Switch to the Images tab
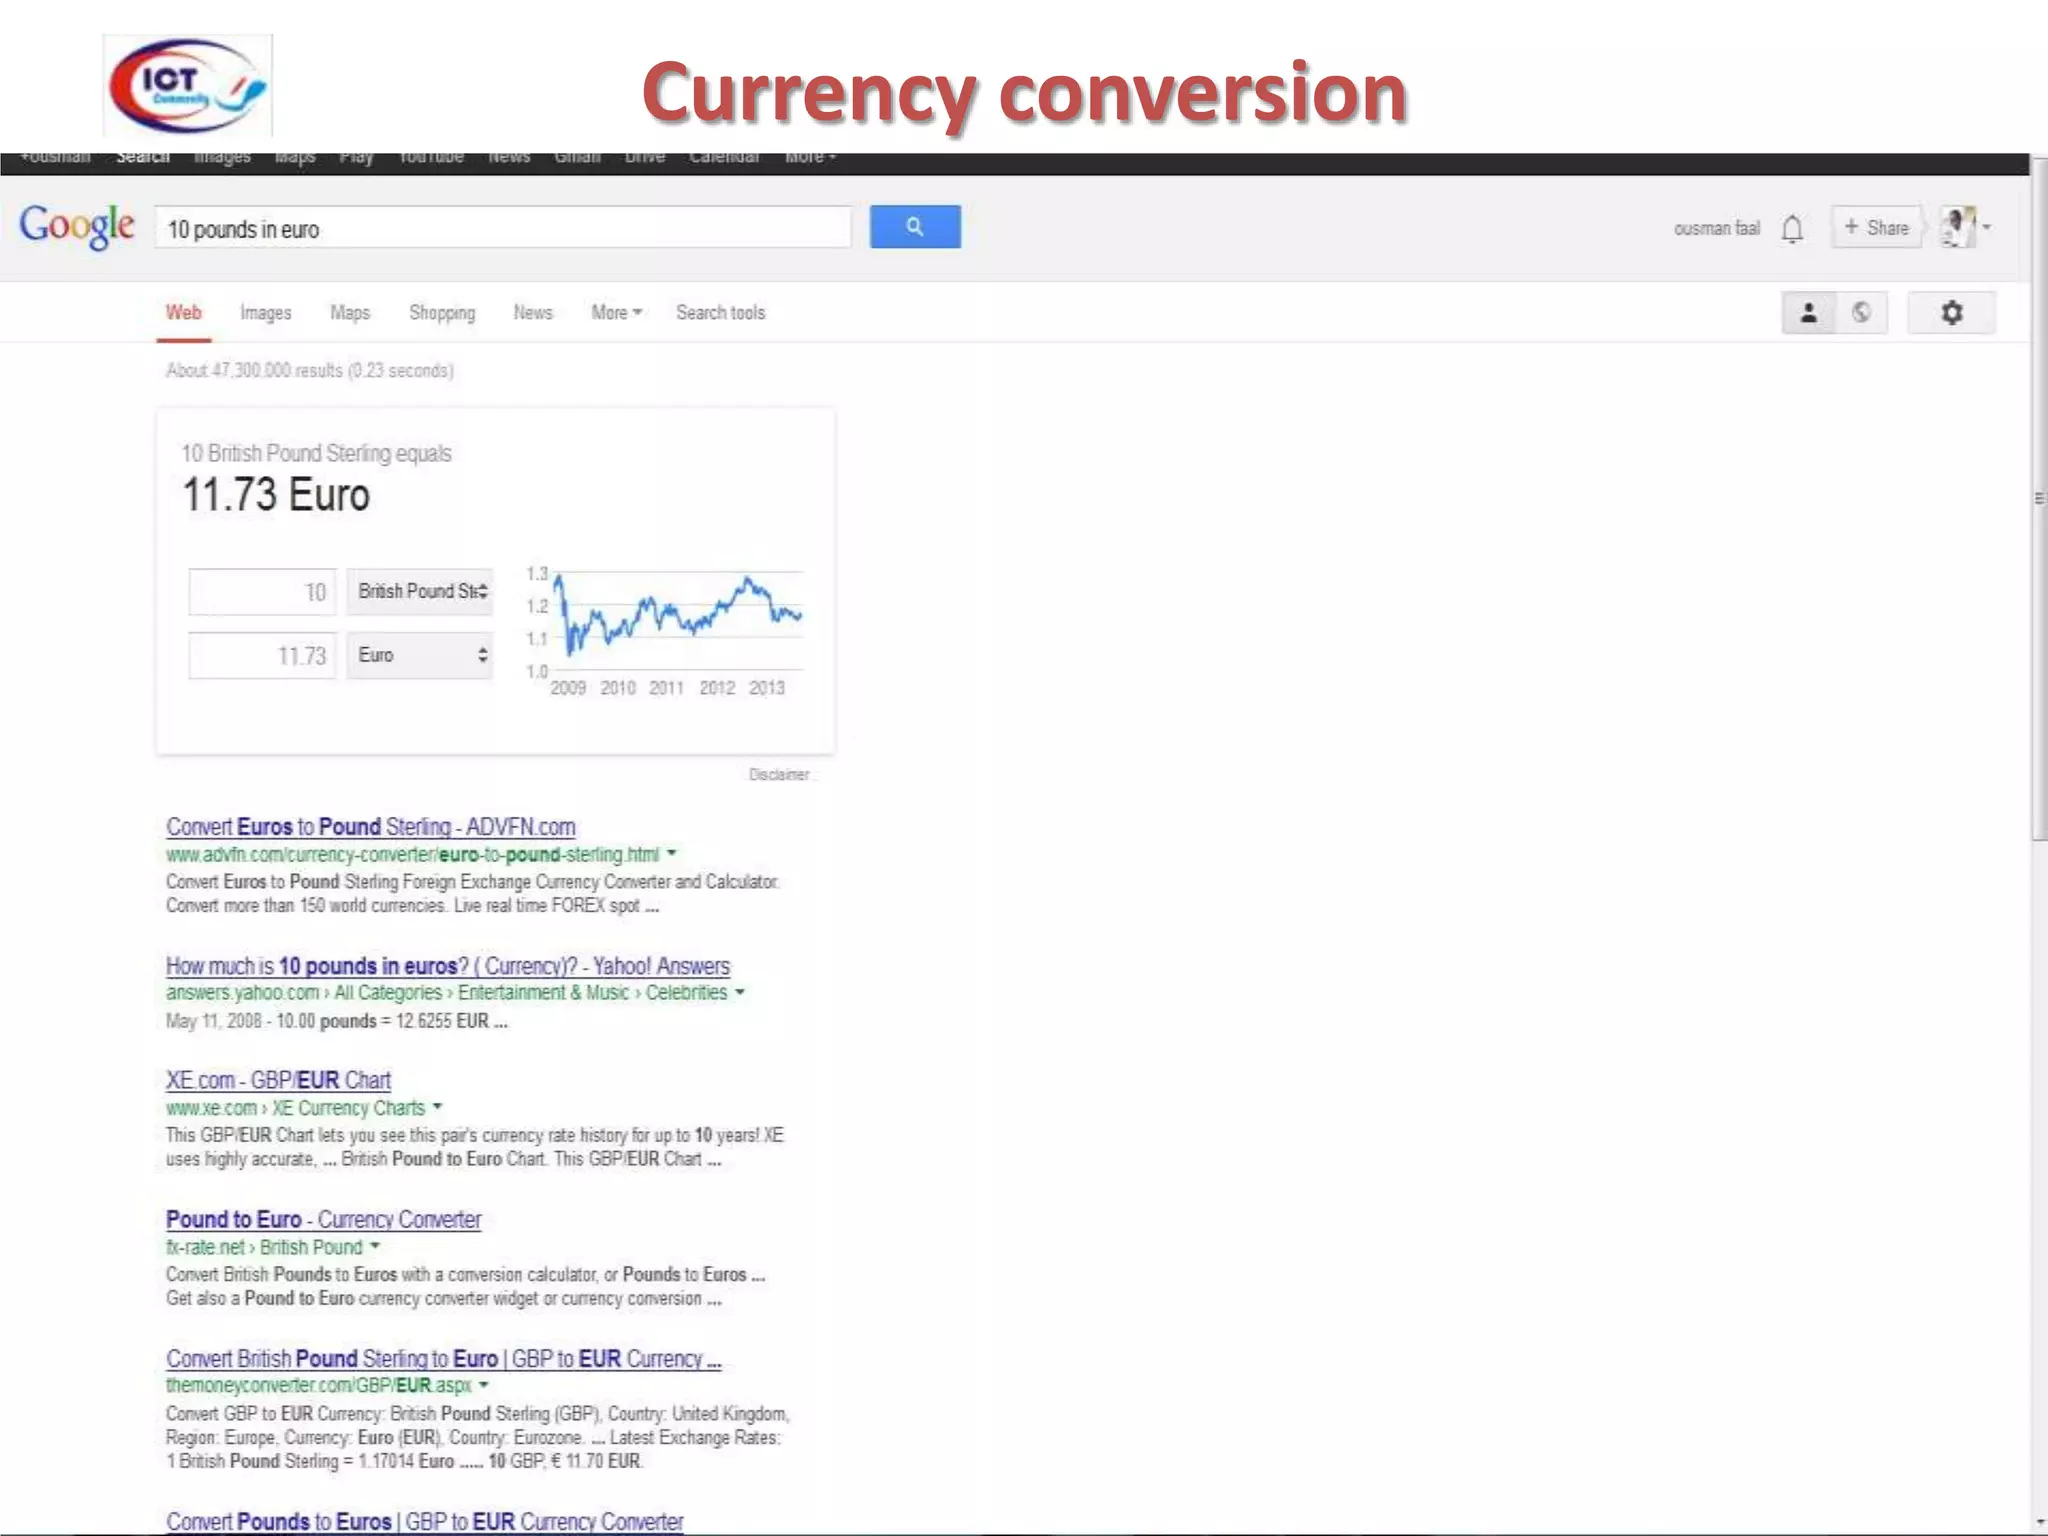Viewport: 2048px width, 1536px height. 266,313
